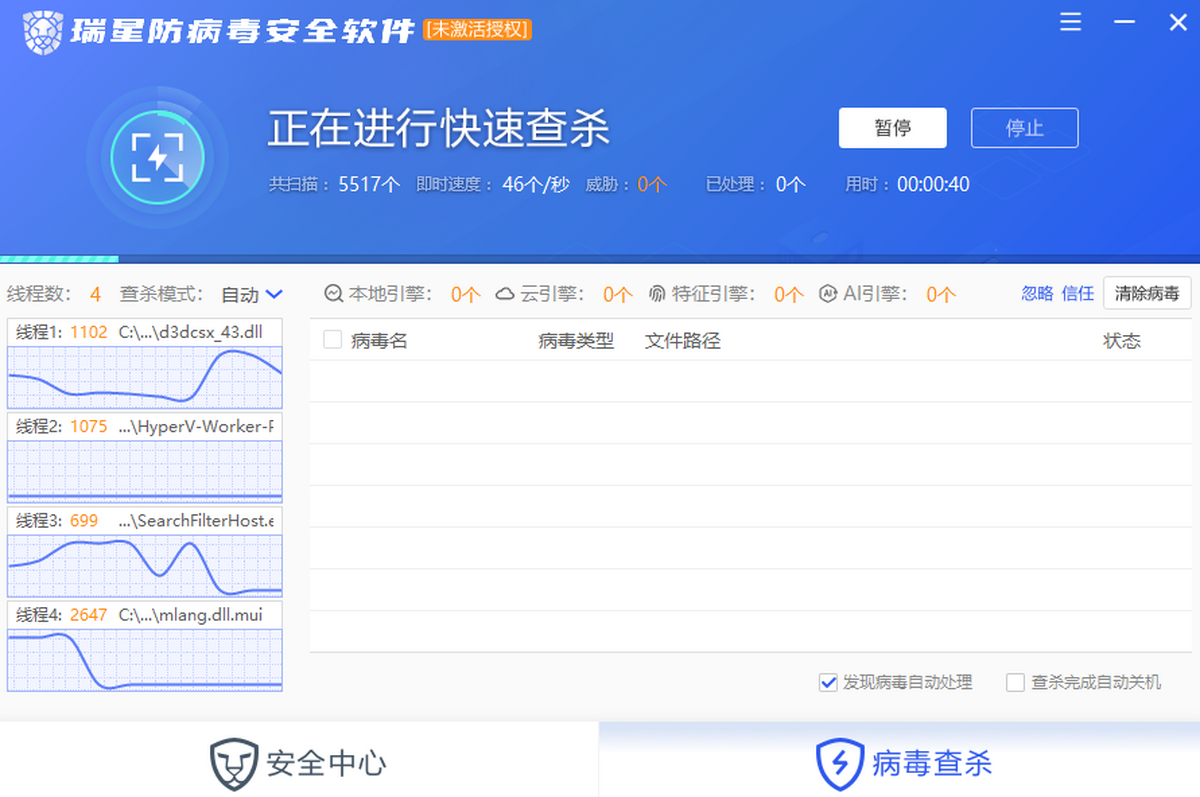
Task: Stop the scan with 停止 button
Action: (x=1025, y=128)
